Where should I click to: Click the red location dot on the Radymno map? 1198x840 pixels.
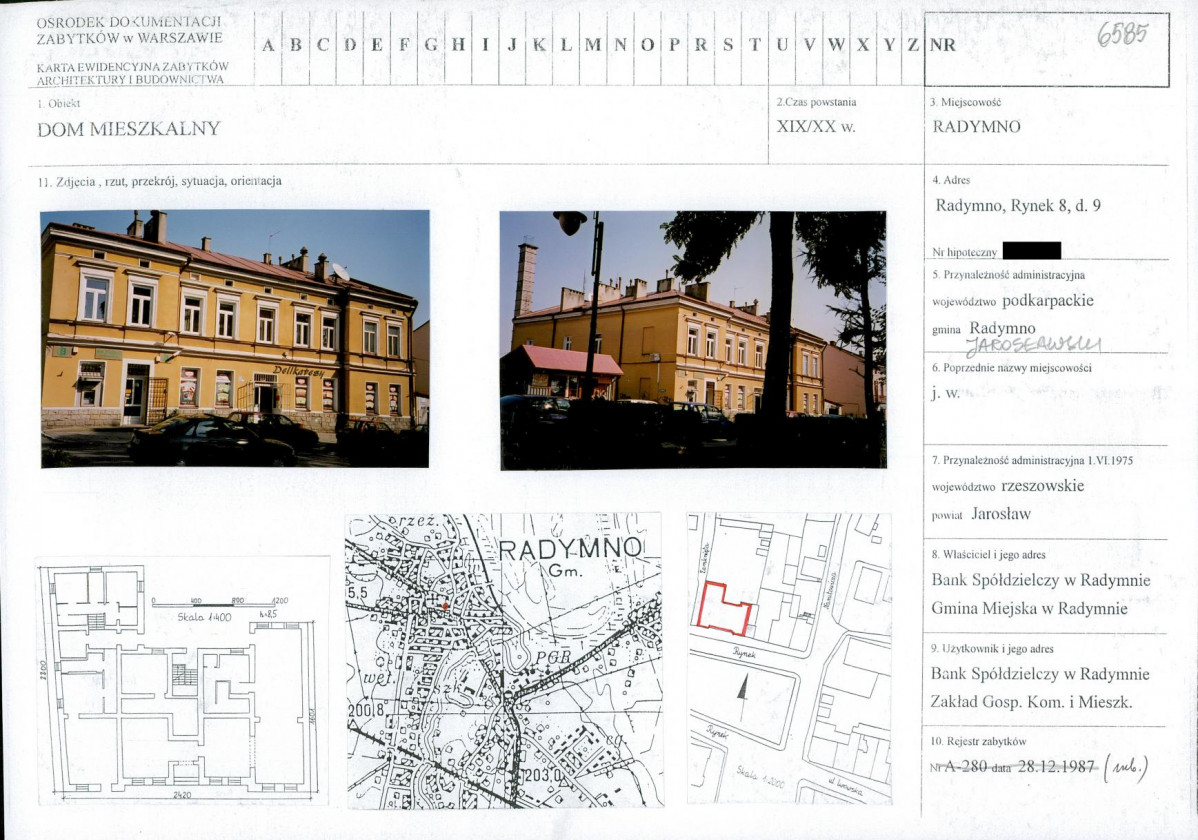coord(445,606)
